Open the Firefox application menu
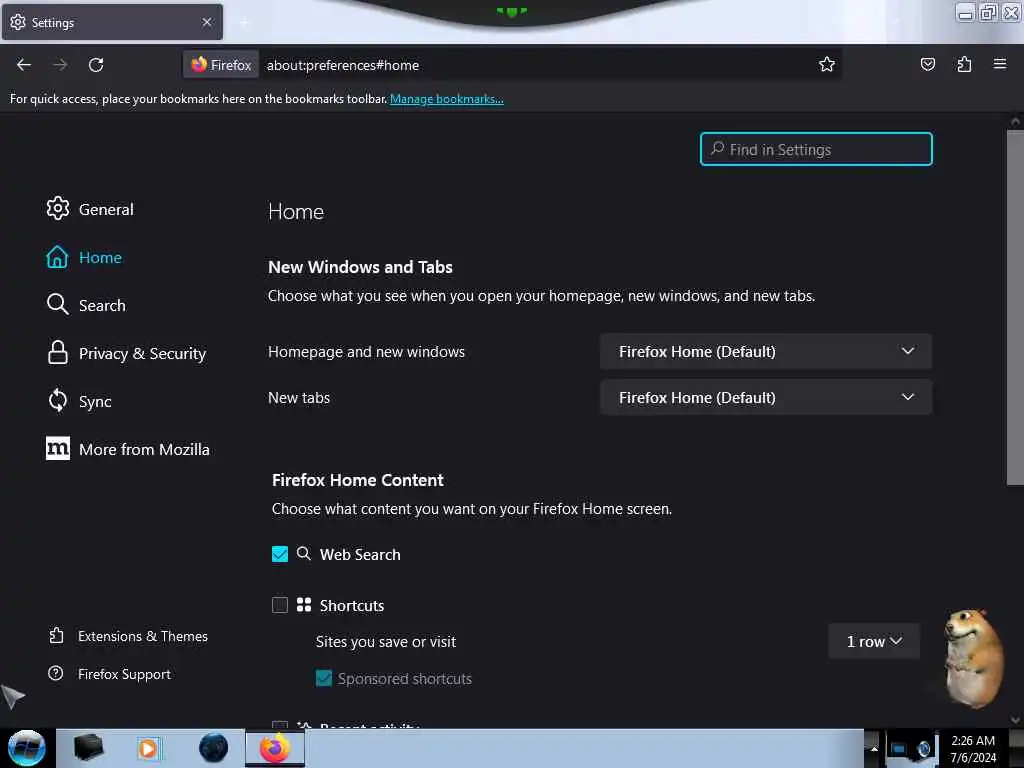Screen dimensions: 1024x768 click(x=999, y=64)
